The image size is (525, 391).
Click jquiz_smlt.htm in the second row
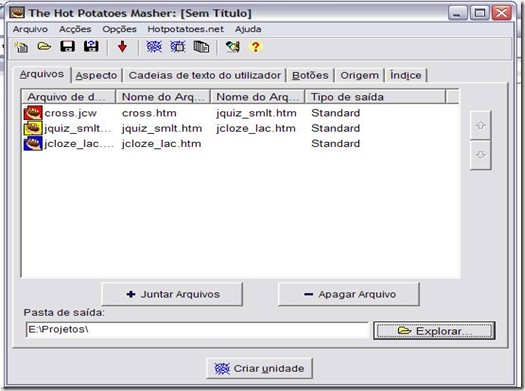point(162,129)
